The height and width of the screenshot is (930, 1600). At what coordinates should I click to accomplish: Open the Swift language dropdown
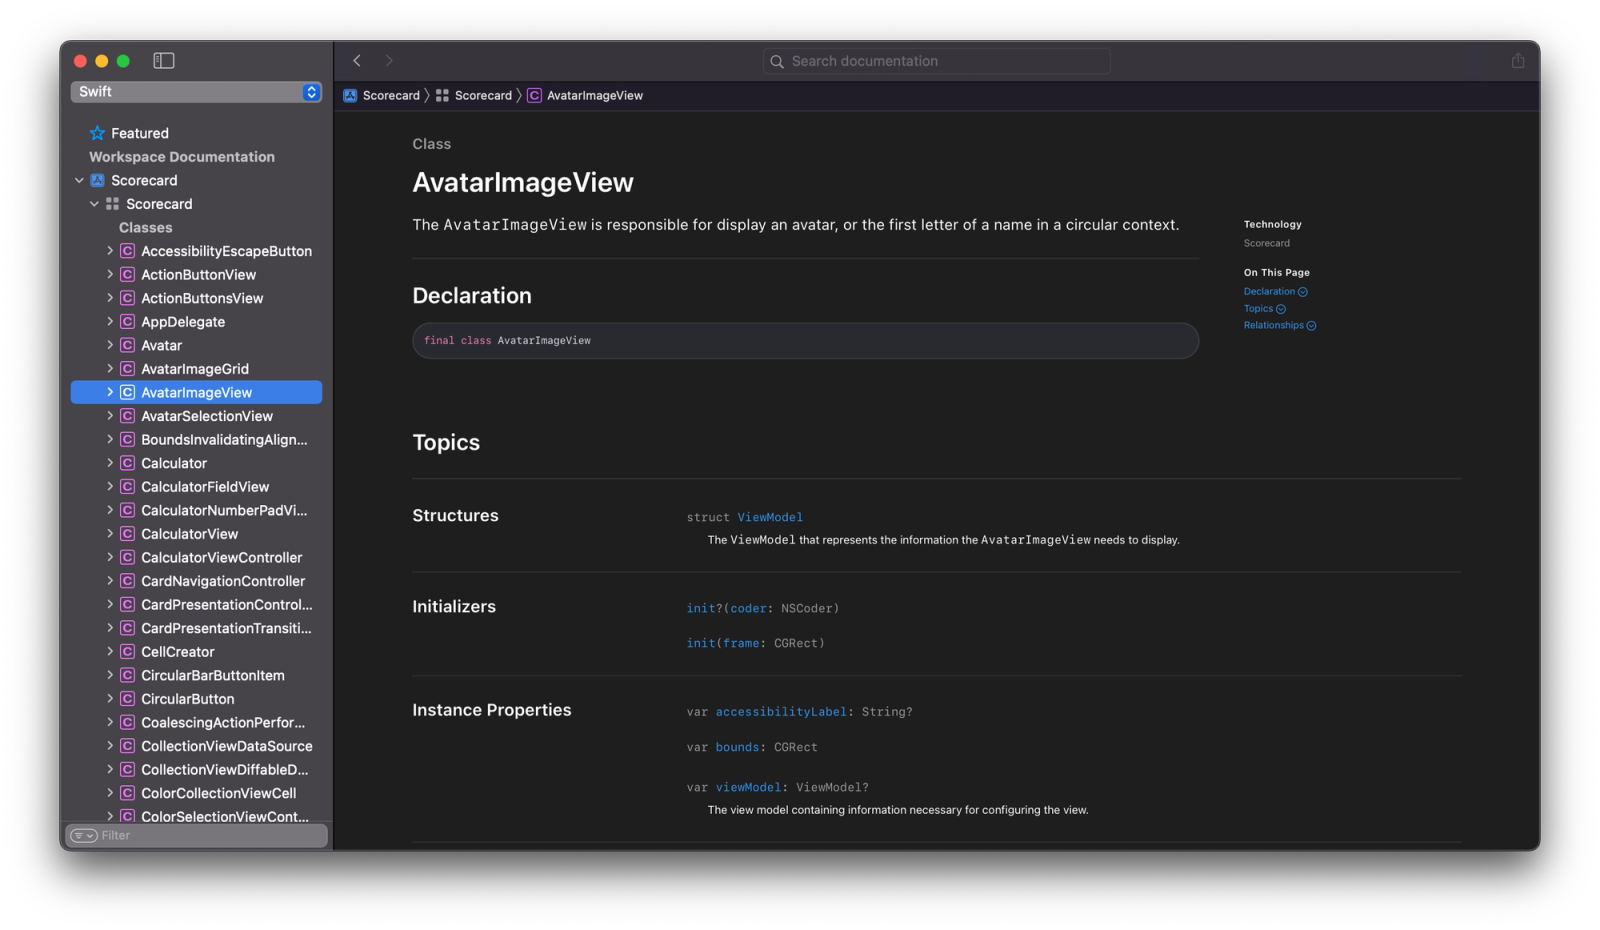pos(196,92)
